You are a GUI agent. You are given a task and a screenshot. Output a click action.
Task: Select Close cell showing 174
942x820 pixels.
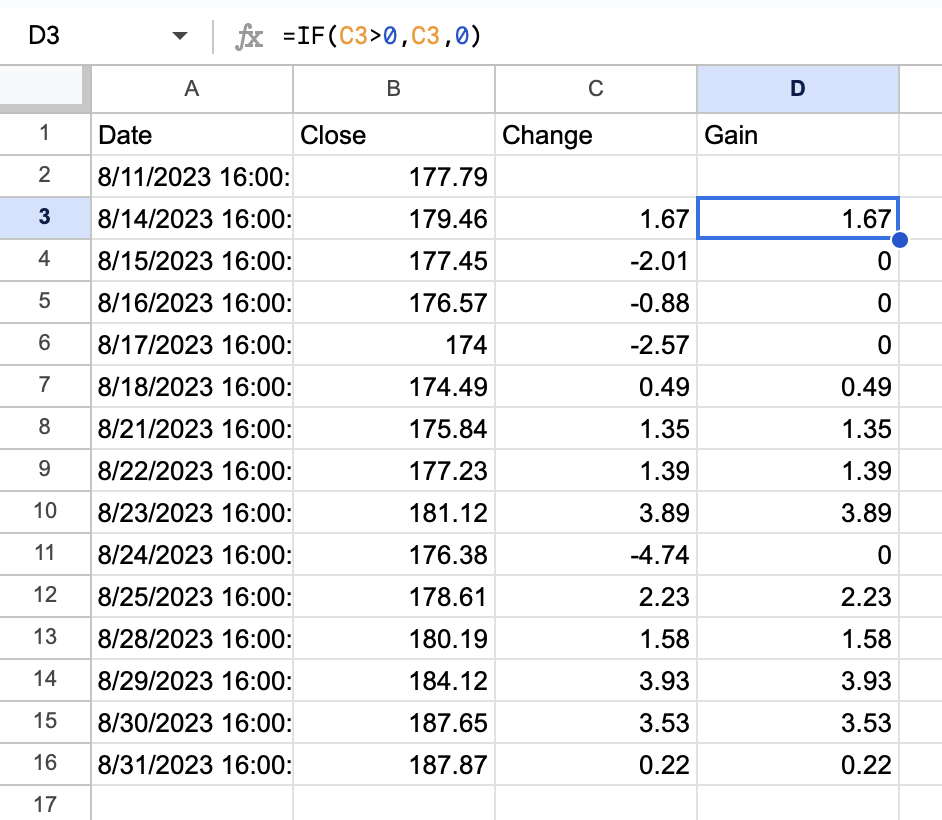pyautogui.click(x=394, y=345)
